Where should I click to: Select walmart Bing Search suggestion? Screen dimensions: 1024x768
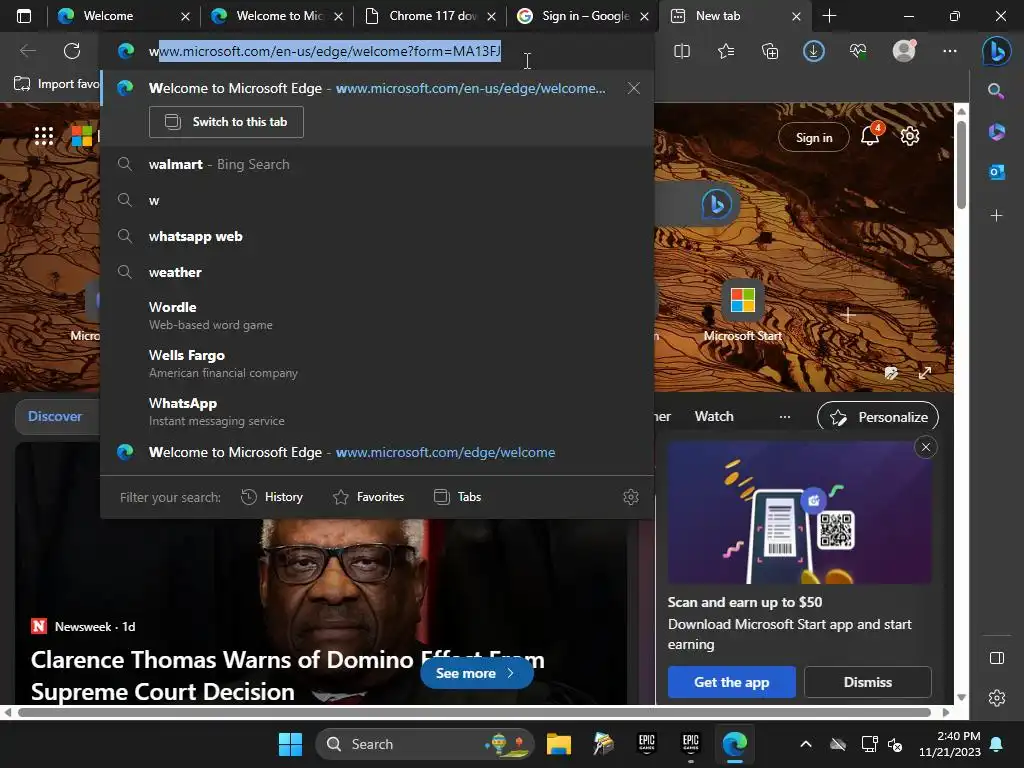[377, 165]
